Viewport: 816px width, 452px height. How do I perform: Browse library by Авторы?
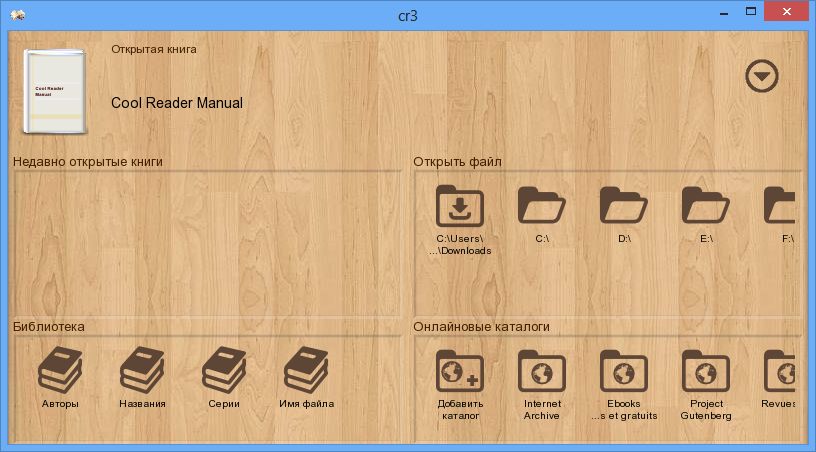point(60,370)
